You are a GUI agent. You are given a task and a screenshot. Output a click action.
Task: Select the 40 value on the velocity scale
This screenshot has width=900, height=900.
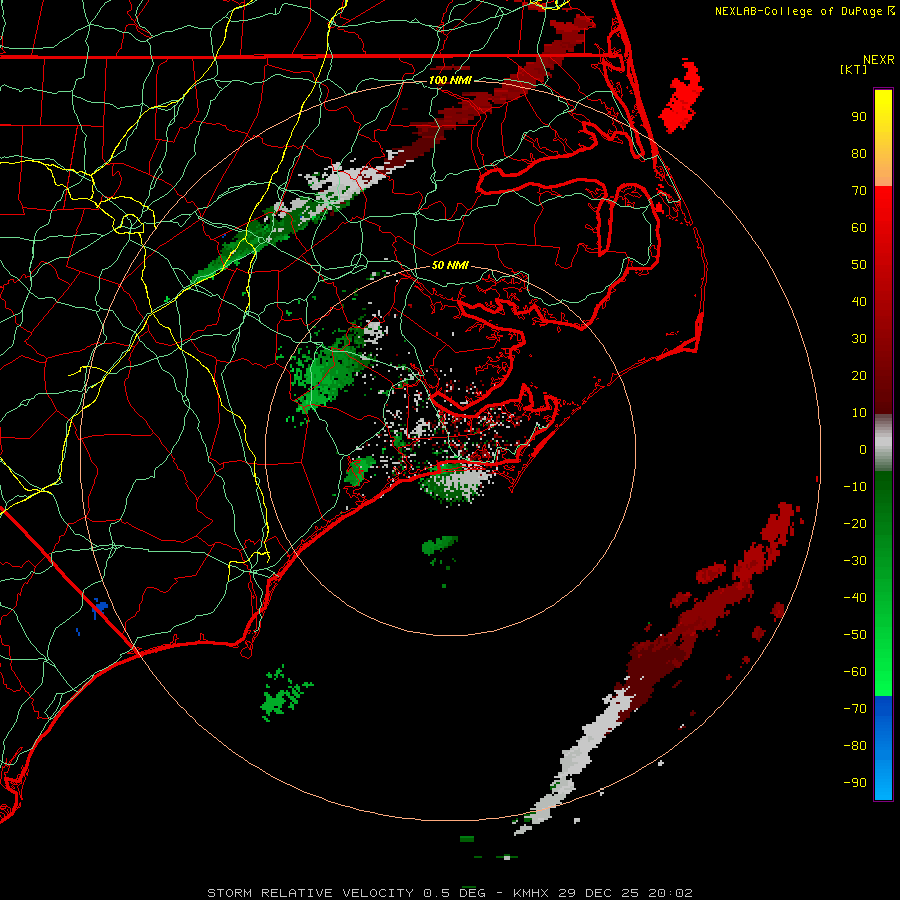(x=859, y=301)
